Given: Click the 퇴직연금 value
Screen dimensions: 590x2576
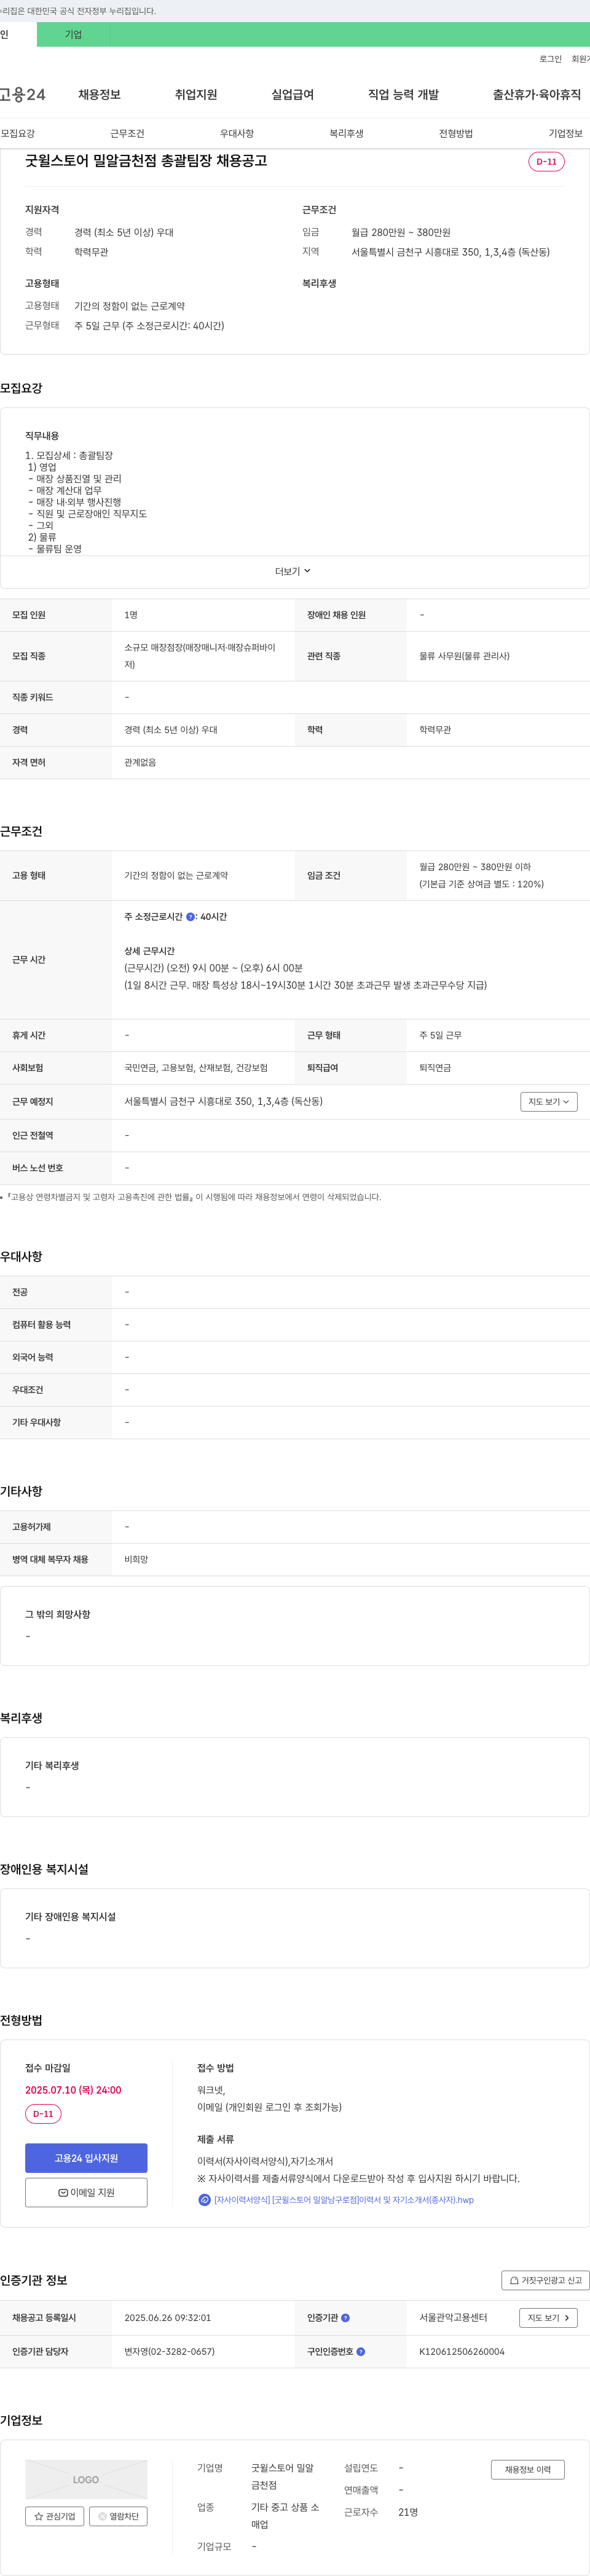Looking at the screenshot, I should (435, 1068).
